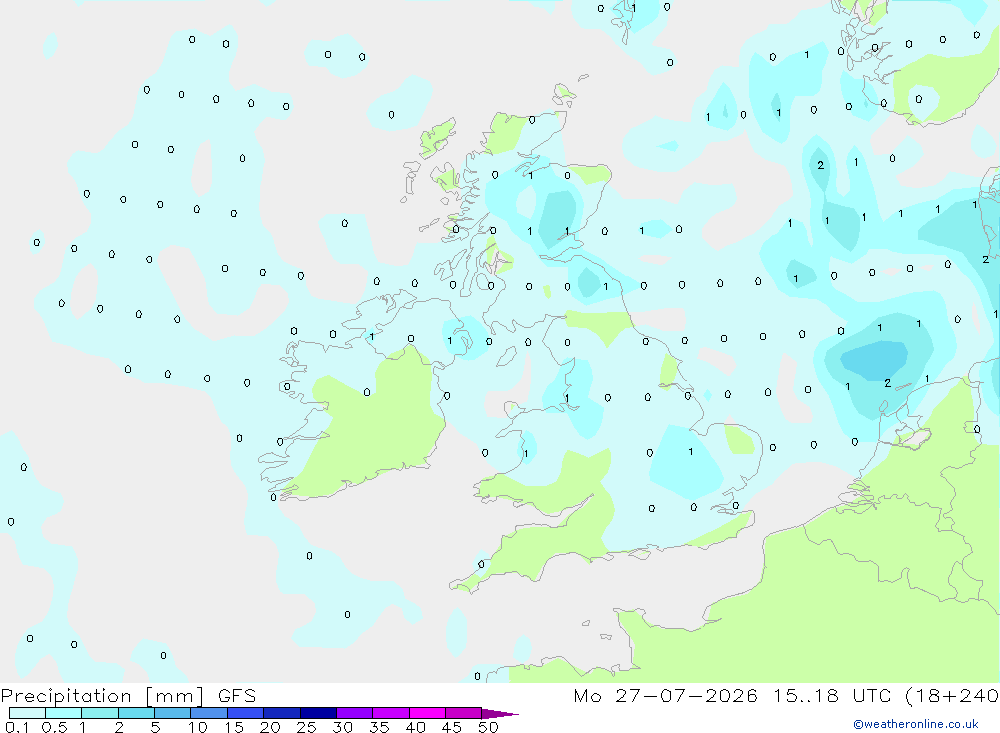This screenshot has width=1000, height=733.
Task: Click the '25' legend value
Action: click(x=306, y=727)
